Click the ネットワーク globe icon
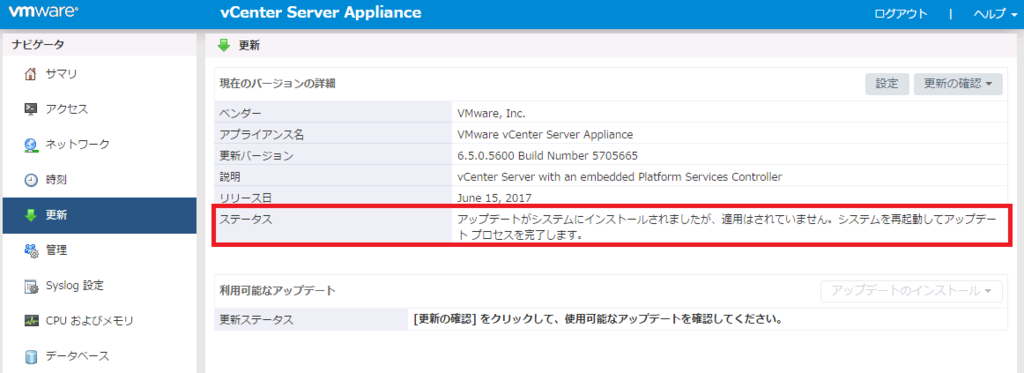 pyautogui.click(x=31, y=144)
